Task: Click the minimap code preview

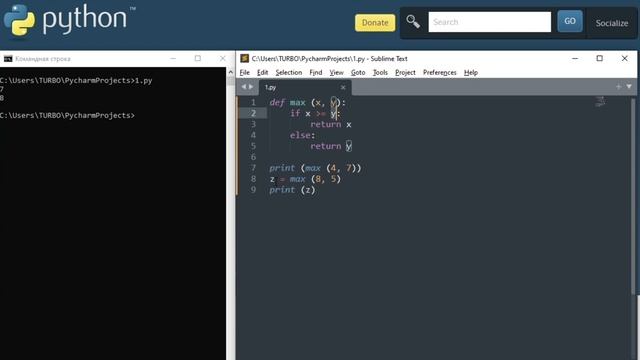Action: [600, 101]
